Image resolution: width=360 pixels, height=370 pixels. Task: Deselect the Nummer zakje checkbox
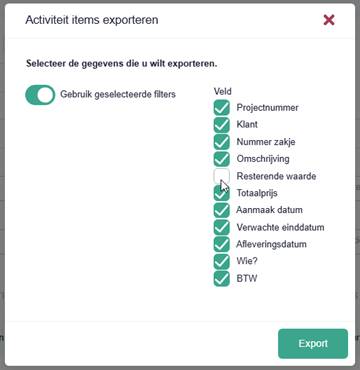click(222, 142)
